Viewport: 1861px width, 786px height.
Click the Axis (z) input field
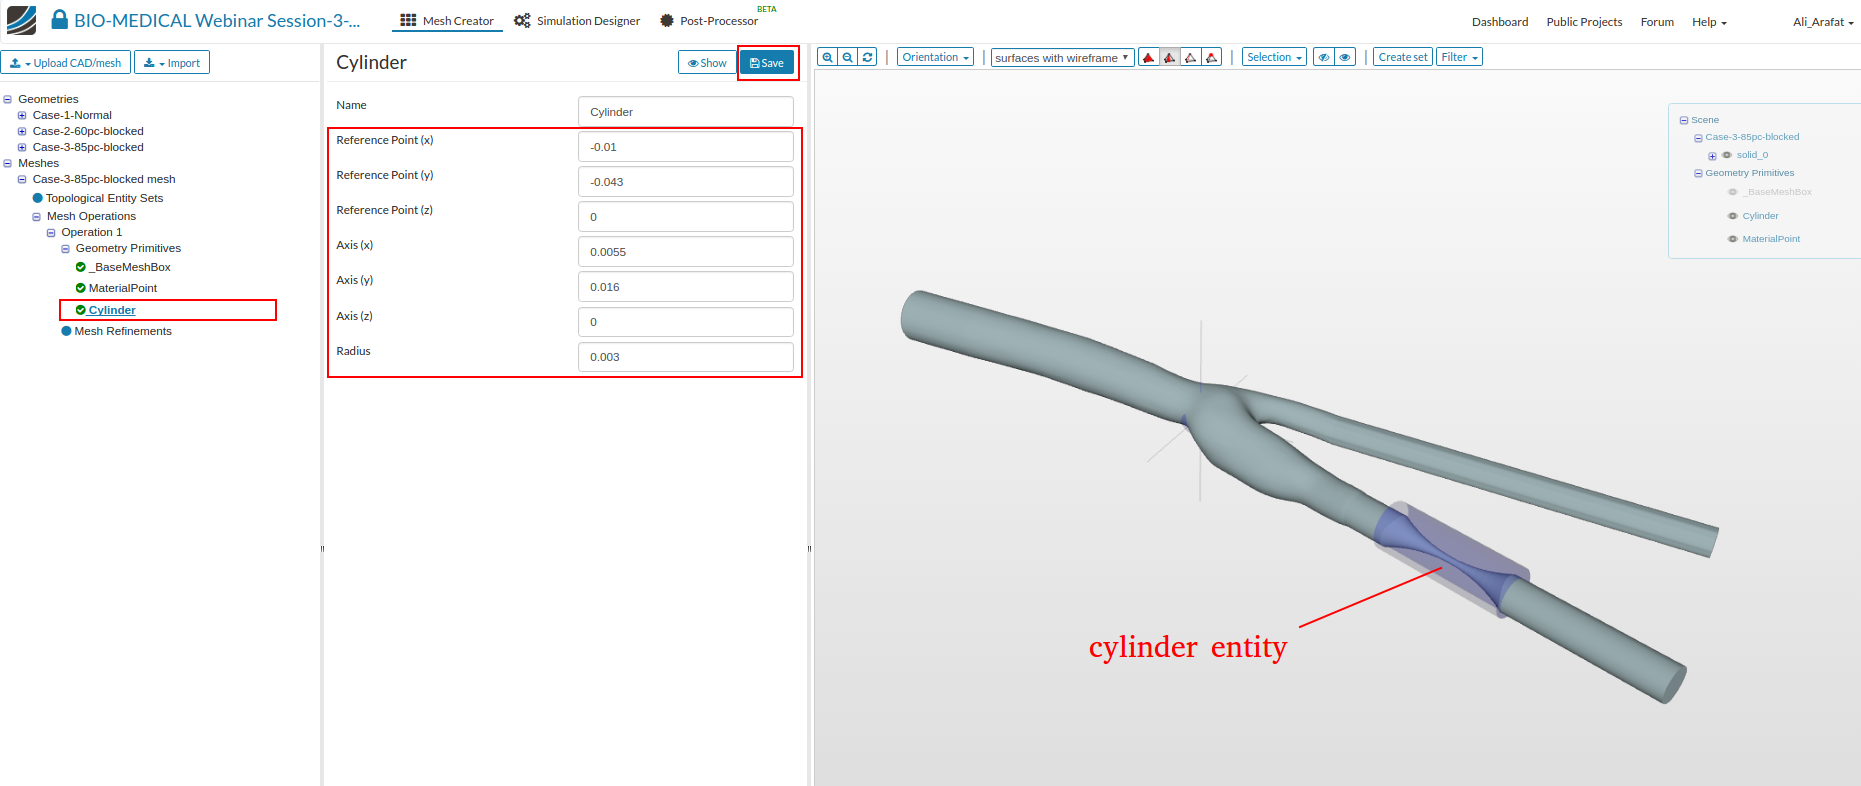click(x=686, y=322)
